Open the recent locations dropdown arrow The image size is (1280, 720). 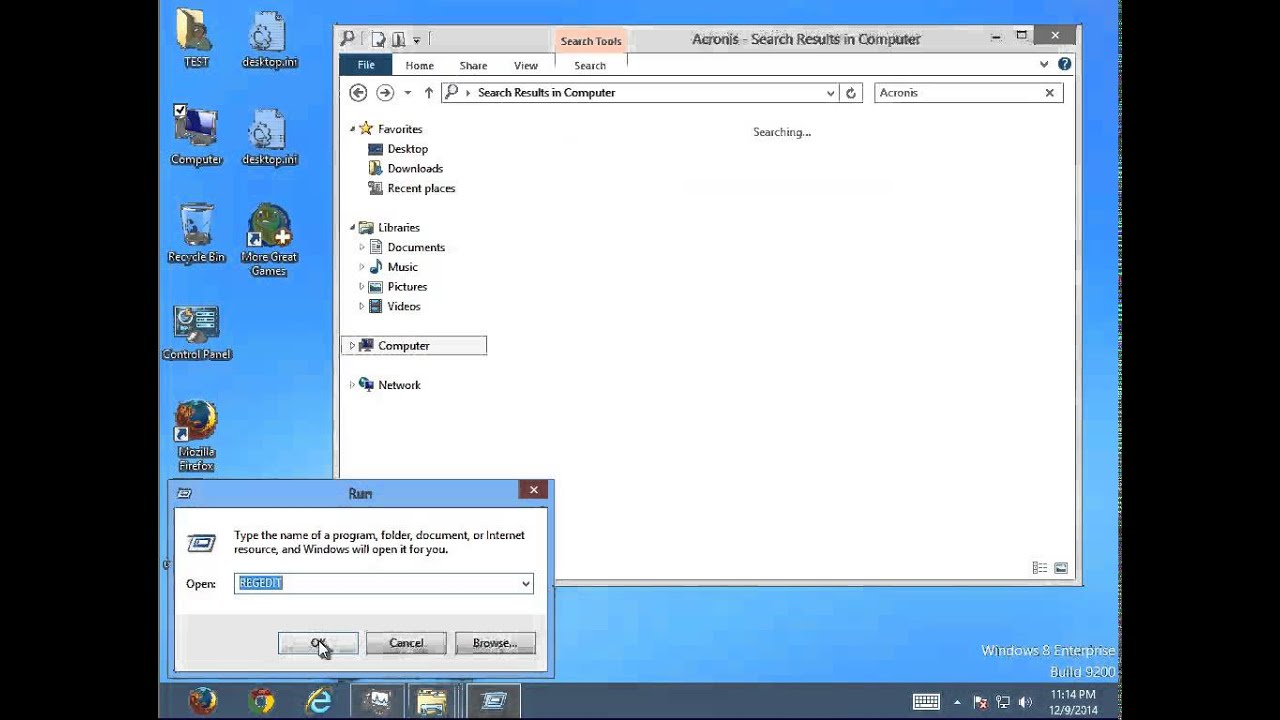pyautogui.click(x=407, y=93)
